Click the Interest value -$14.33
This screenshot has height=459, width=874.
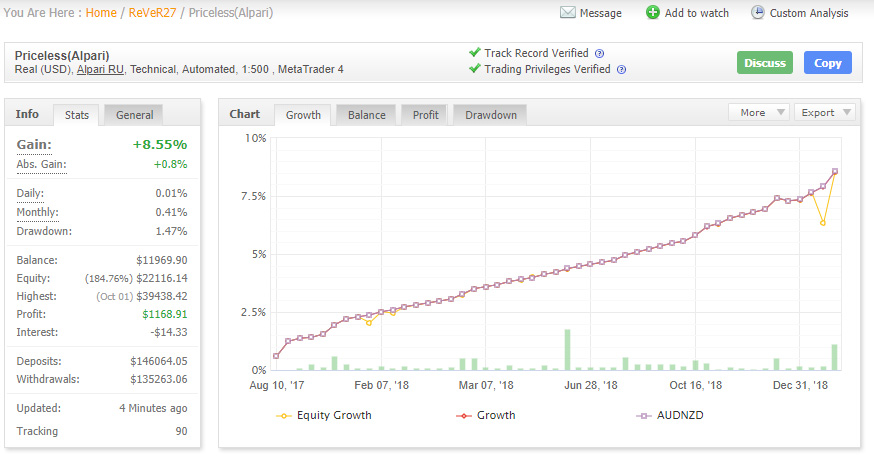click(168, 332)
